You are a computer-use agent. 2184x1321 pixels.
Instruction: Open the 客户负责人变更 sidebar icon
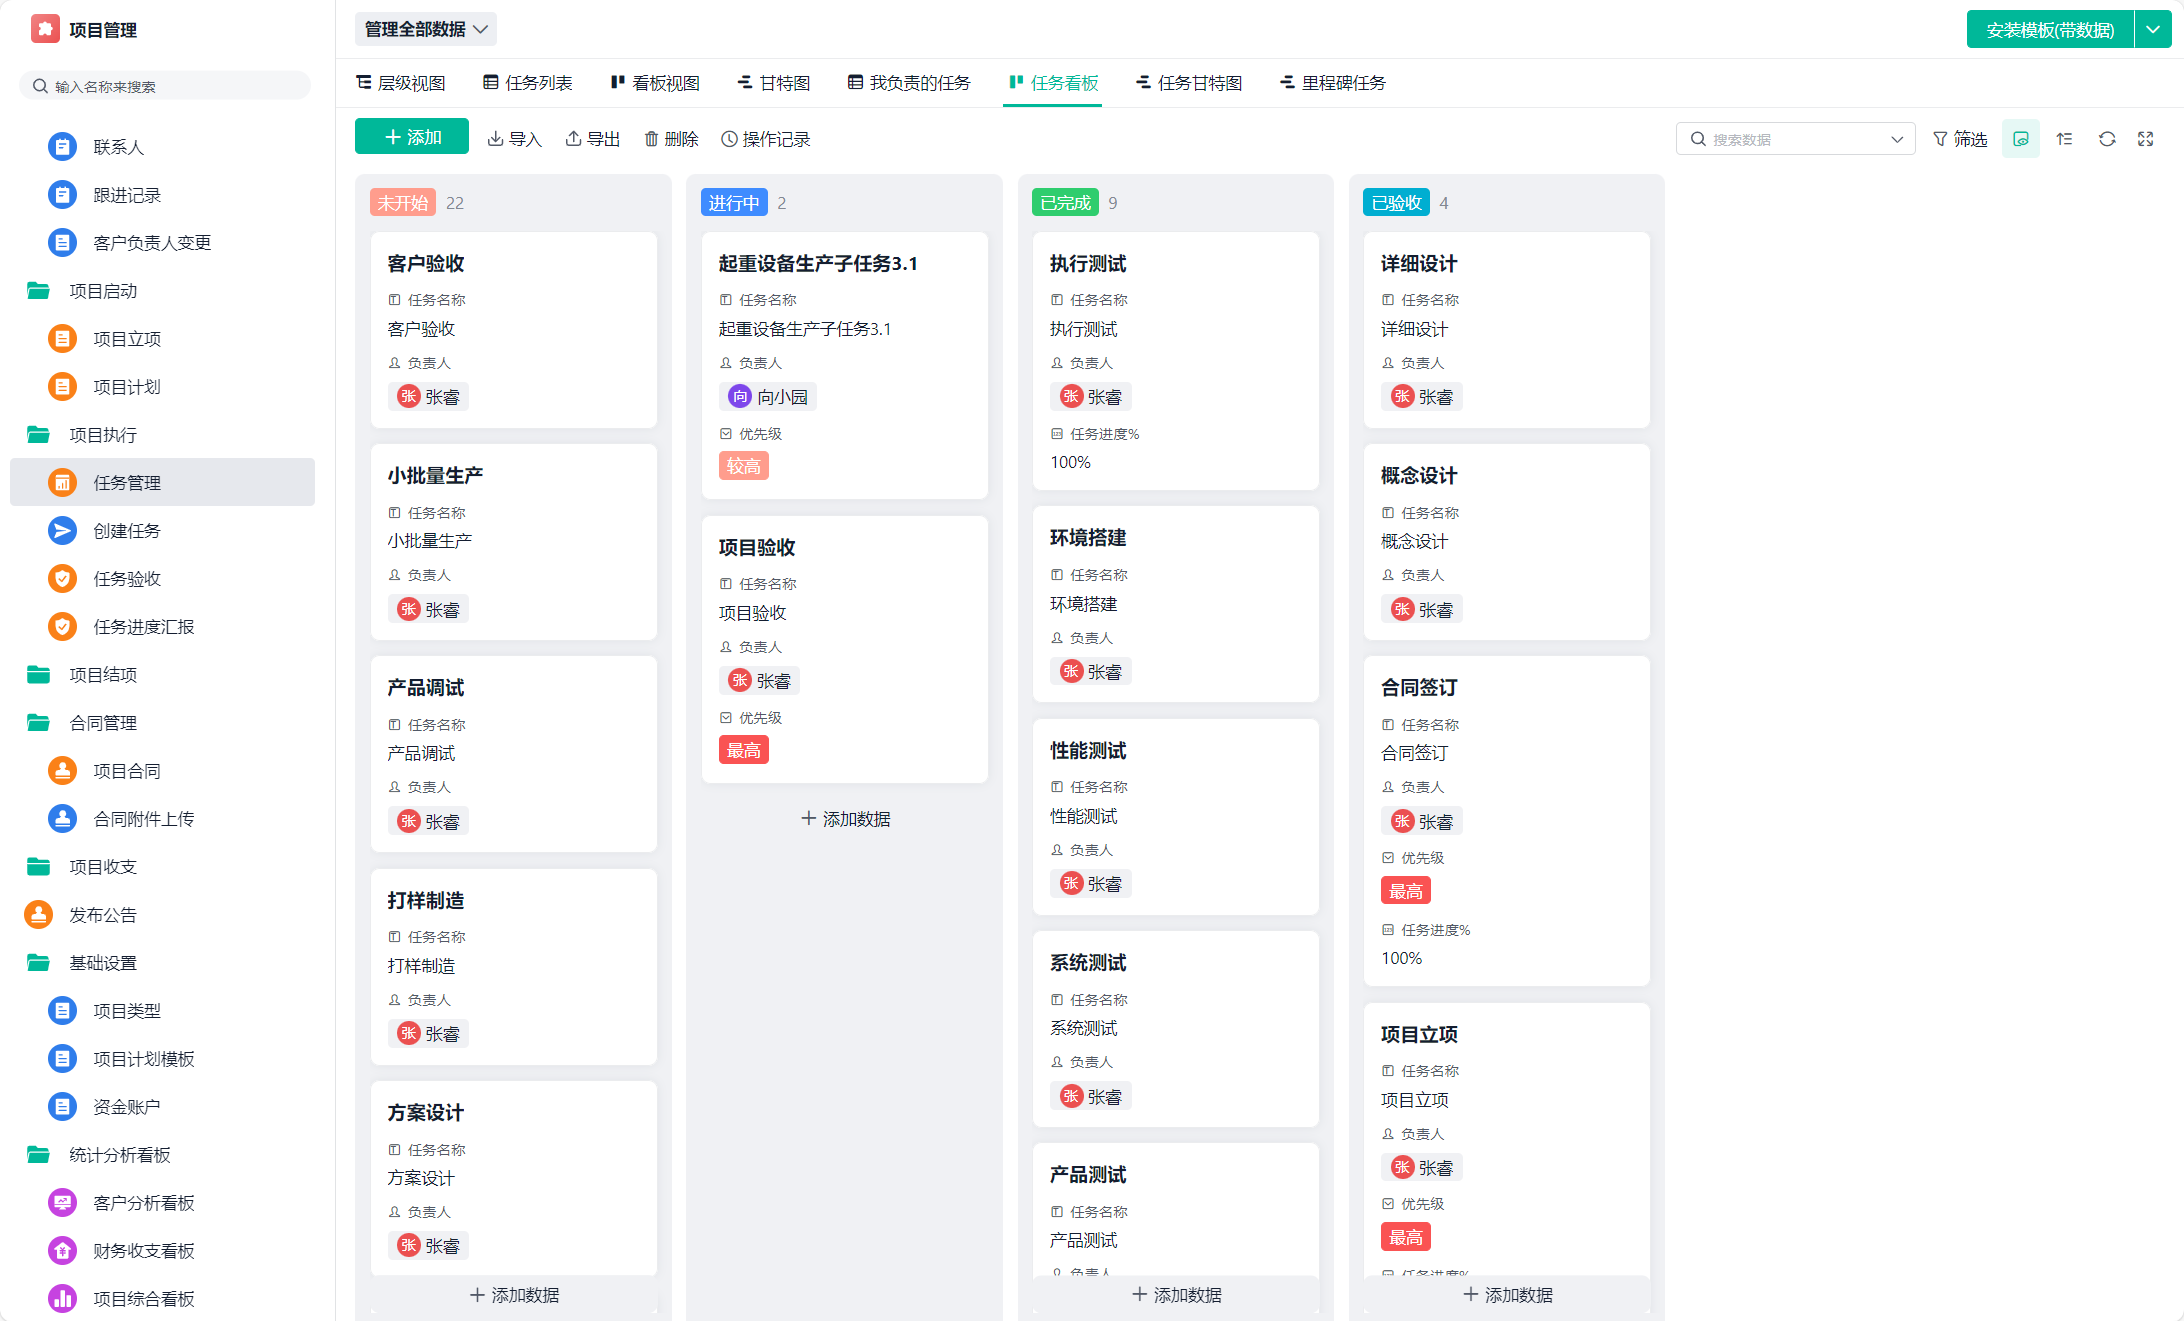62,243
